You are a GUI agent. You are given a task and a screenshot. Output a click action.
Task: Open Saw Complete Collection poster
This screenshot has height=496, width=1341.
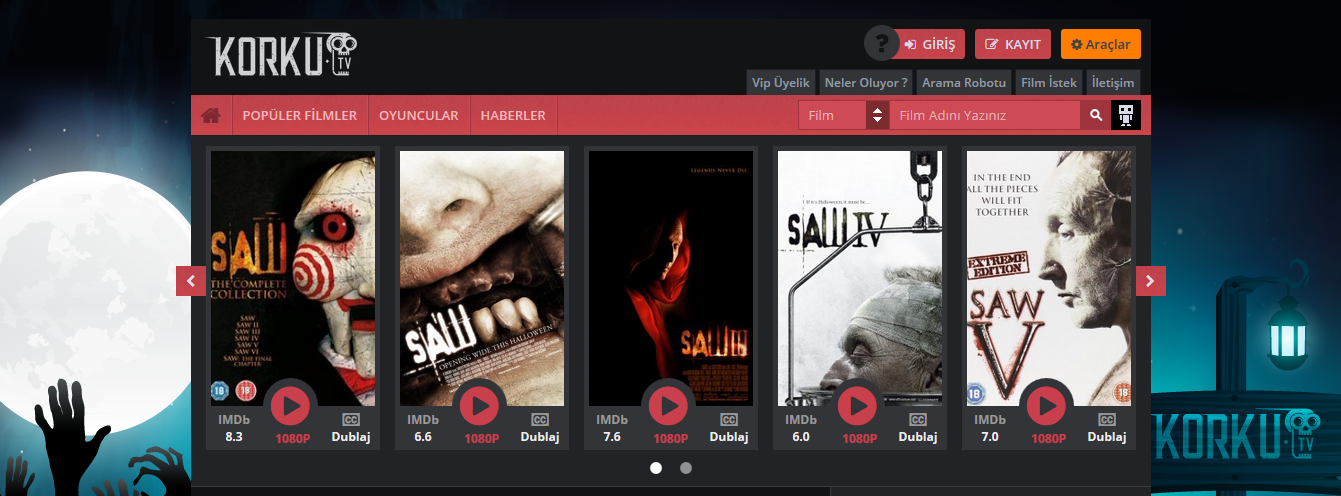click(x=293, y=278)
